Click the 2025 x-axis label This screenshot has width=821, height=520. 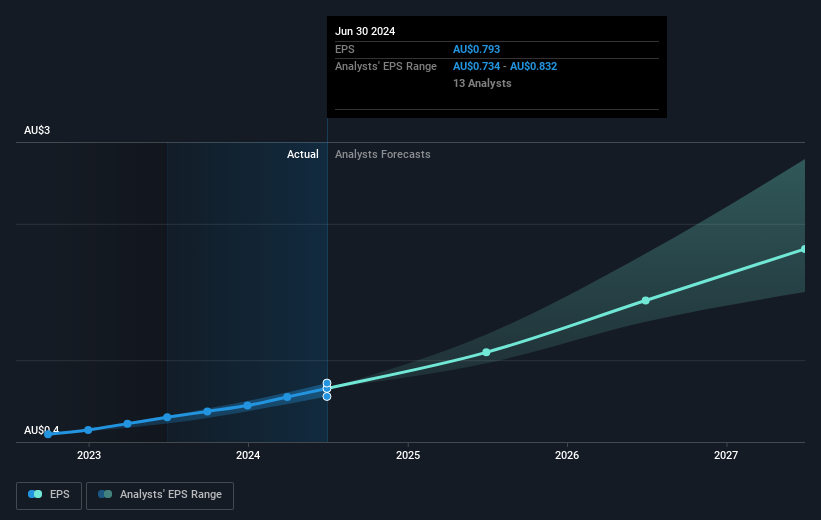tap(408, 456)
